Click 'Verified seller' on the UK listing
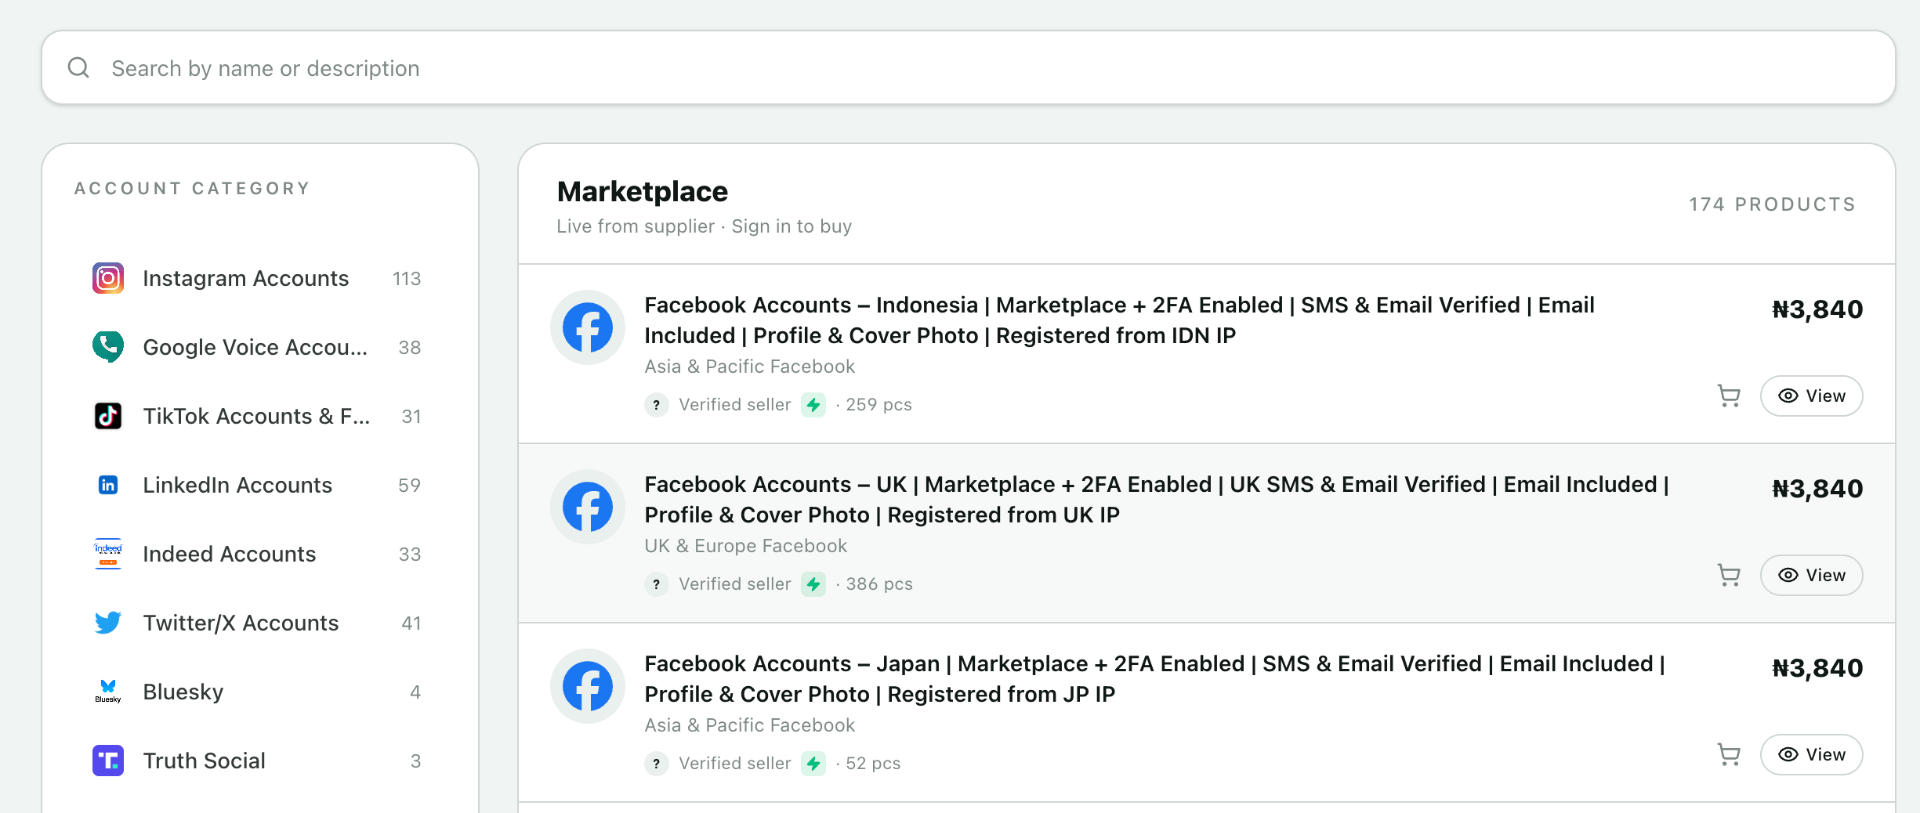The height and width of the screenshot is (813, 1920). 735,584
